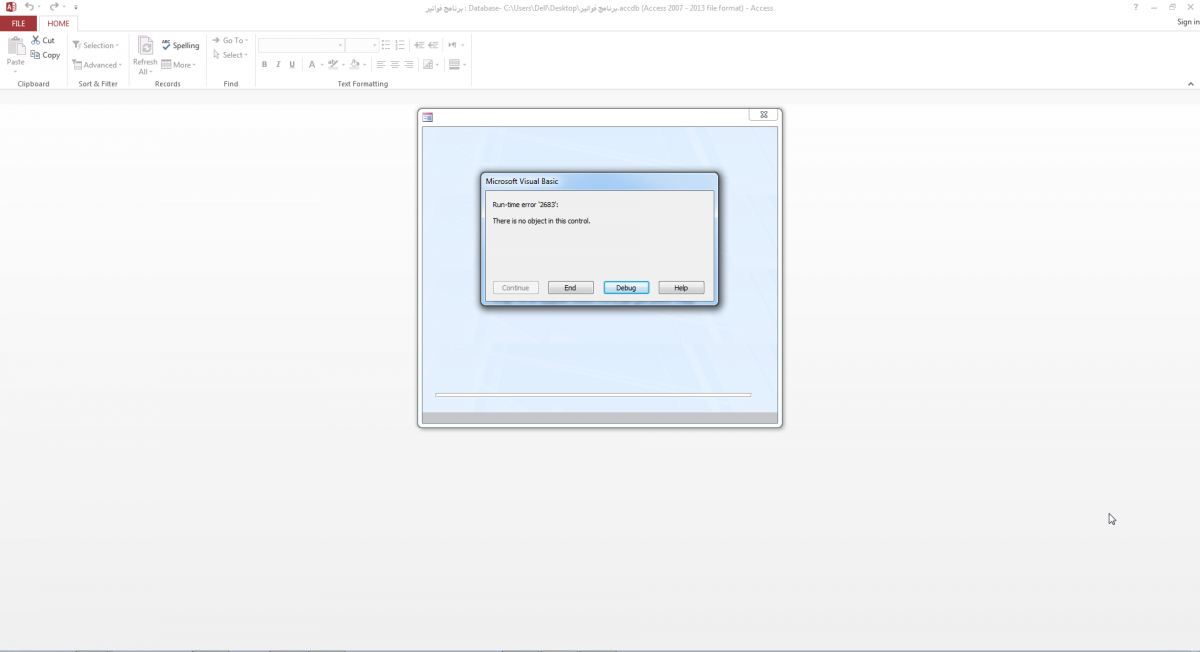Open the FILE tab

coord(19,23)
